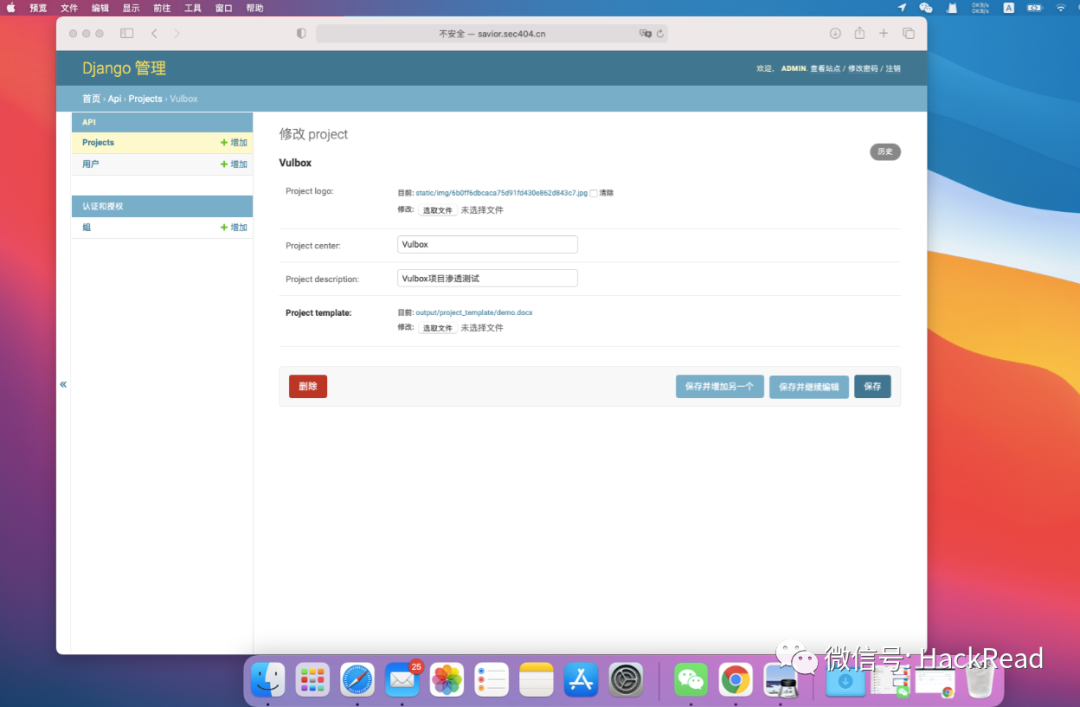This screenshot has height=707, width=1080.
Task: Click the Wi-Fi icon in the menu bar
Action: click(x=1061, y=8)
